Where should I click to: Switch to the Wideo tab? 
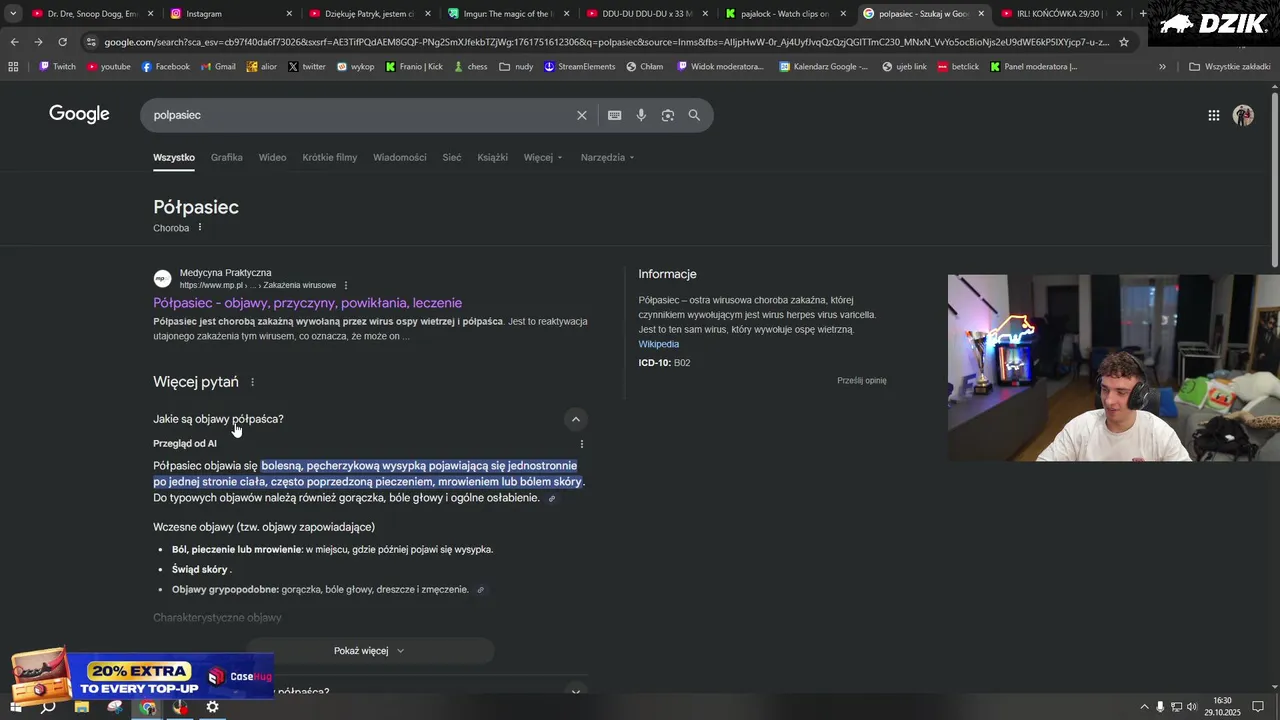pos(272,157)
